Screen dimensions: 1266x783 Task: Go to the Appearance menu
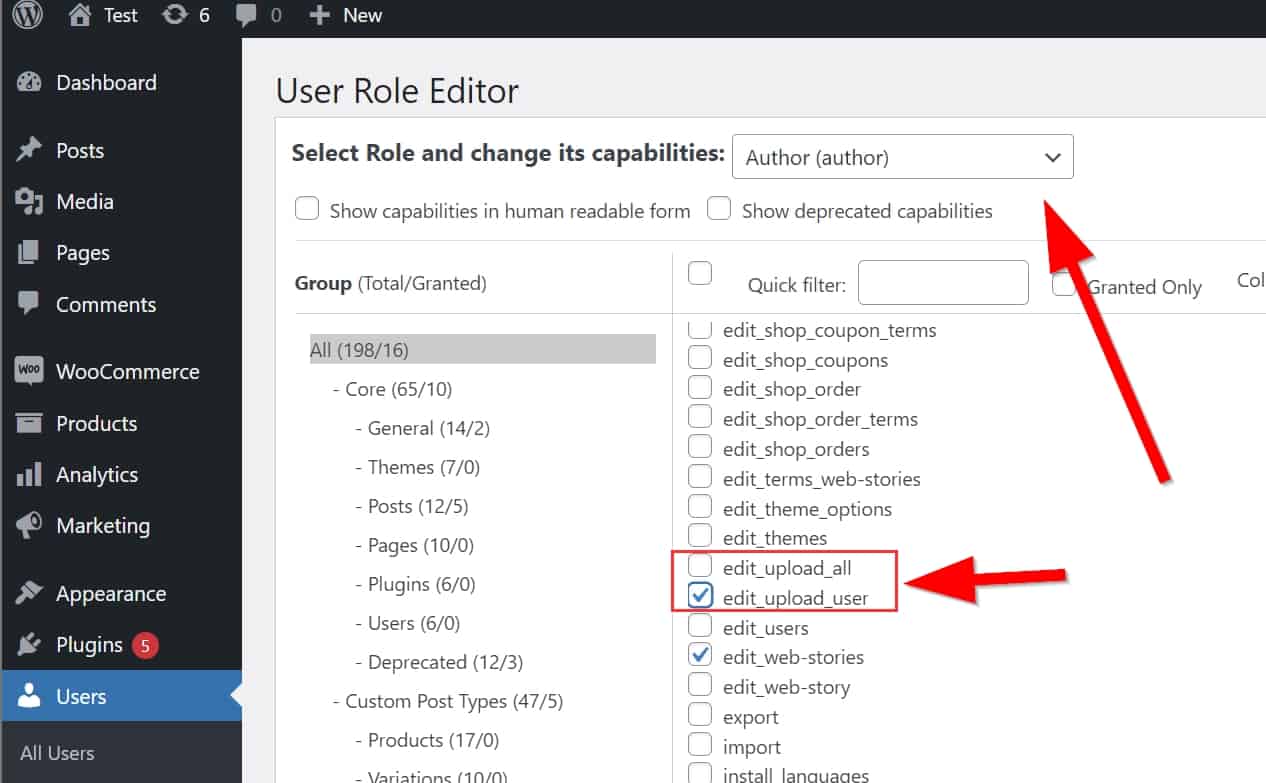click(x=110, y=594)
